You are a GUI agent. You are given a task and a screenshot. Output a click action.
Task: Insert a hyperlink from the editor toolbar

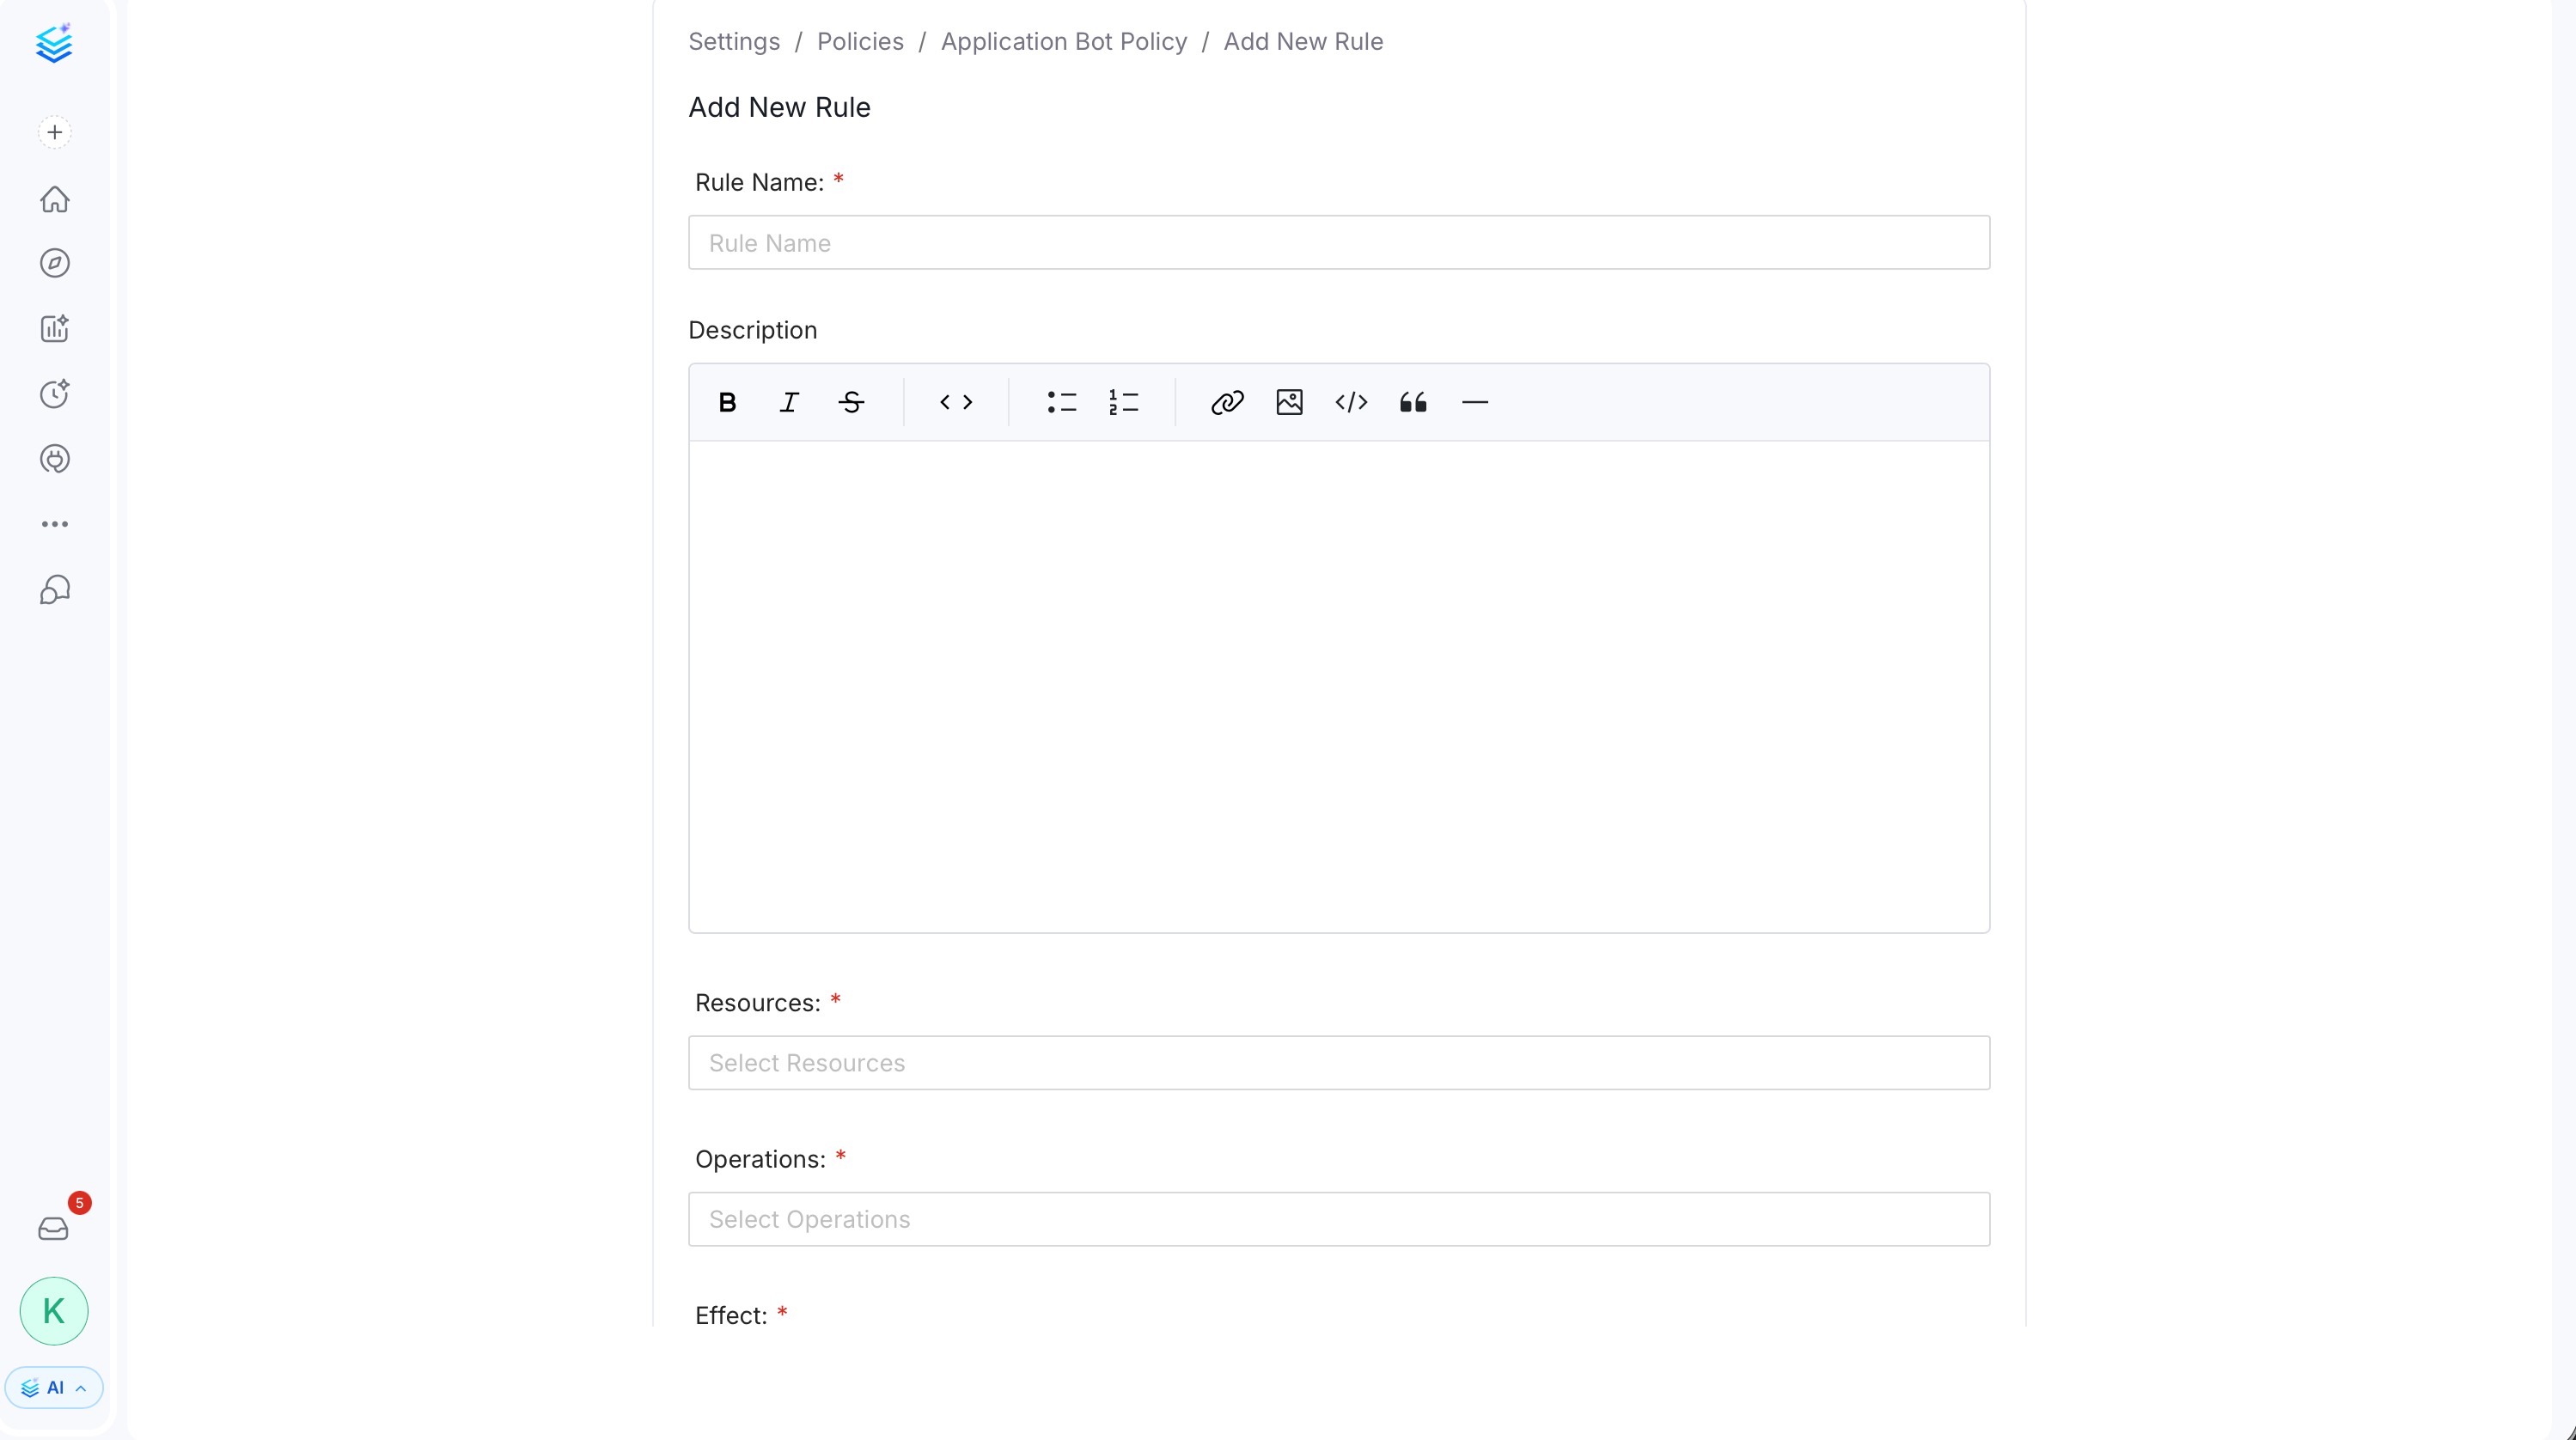pos(1227,402)
